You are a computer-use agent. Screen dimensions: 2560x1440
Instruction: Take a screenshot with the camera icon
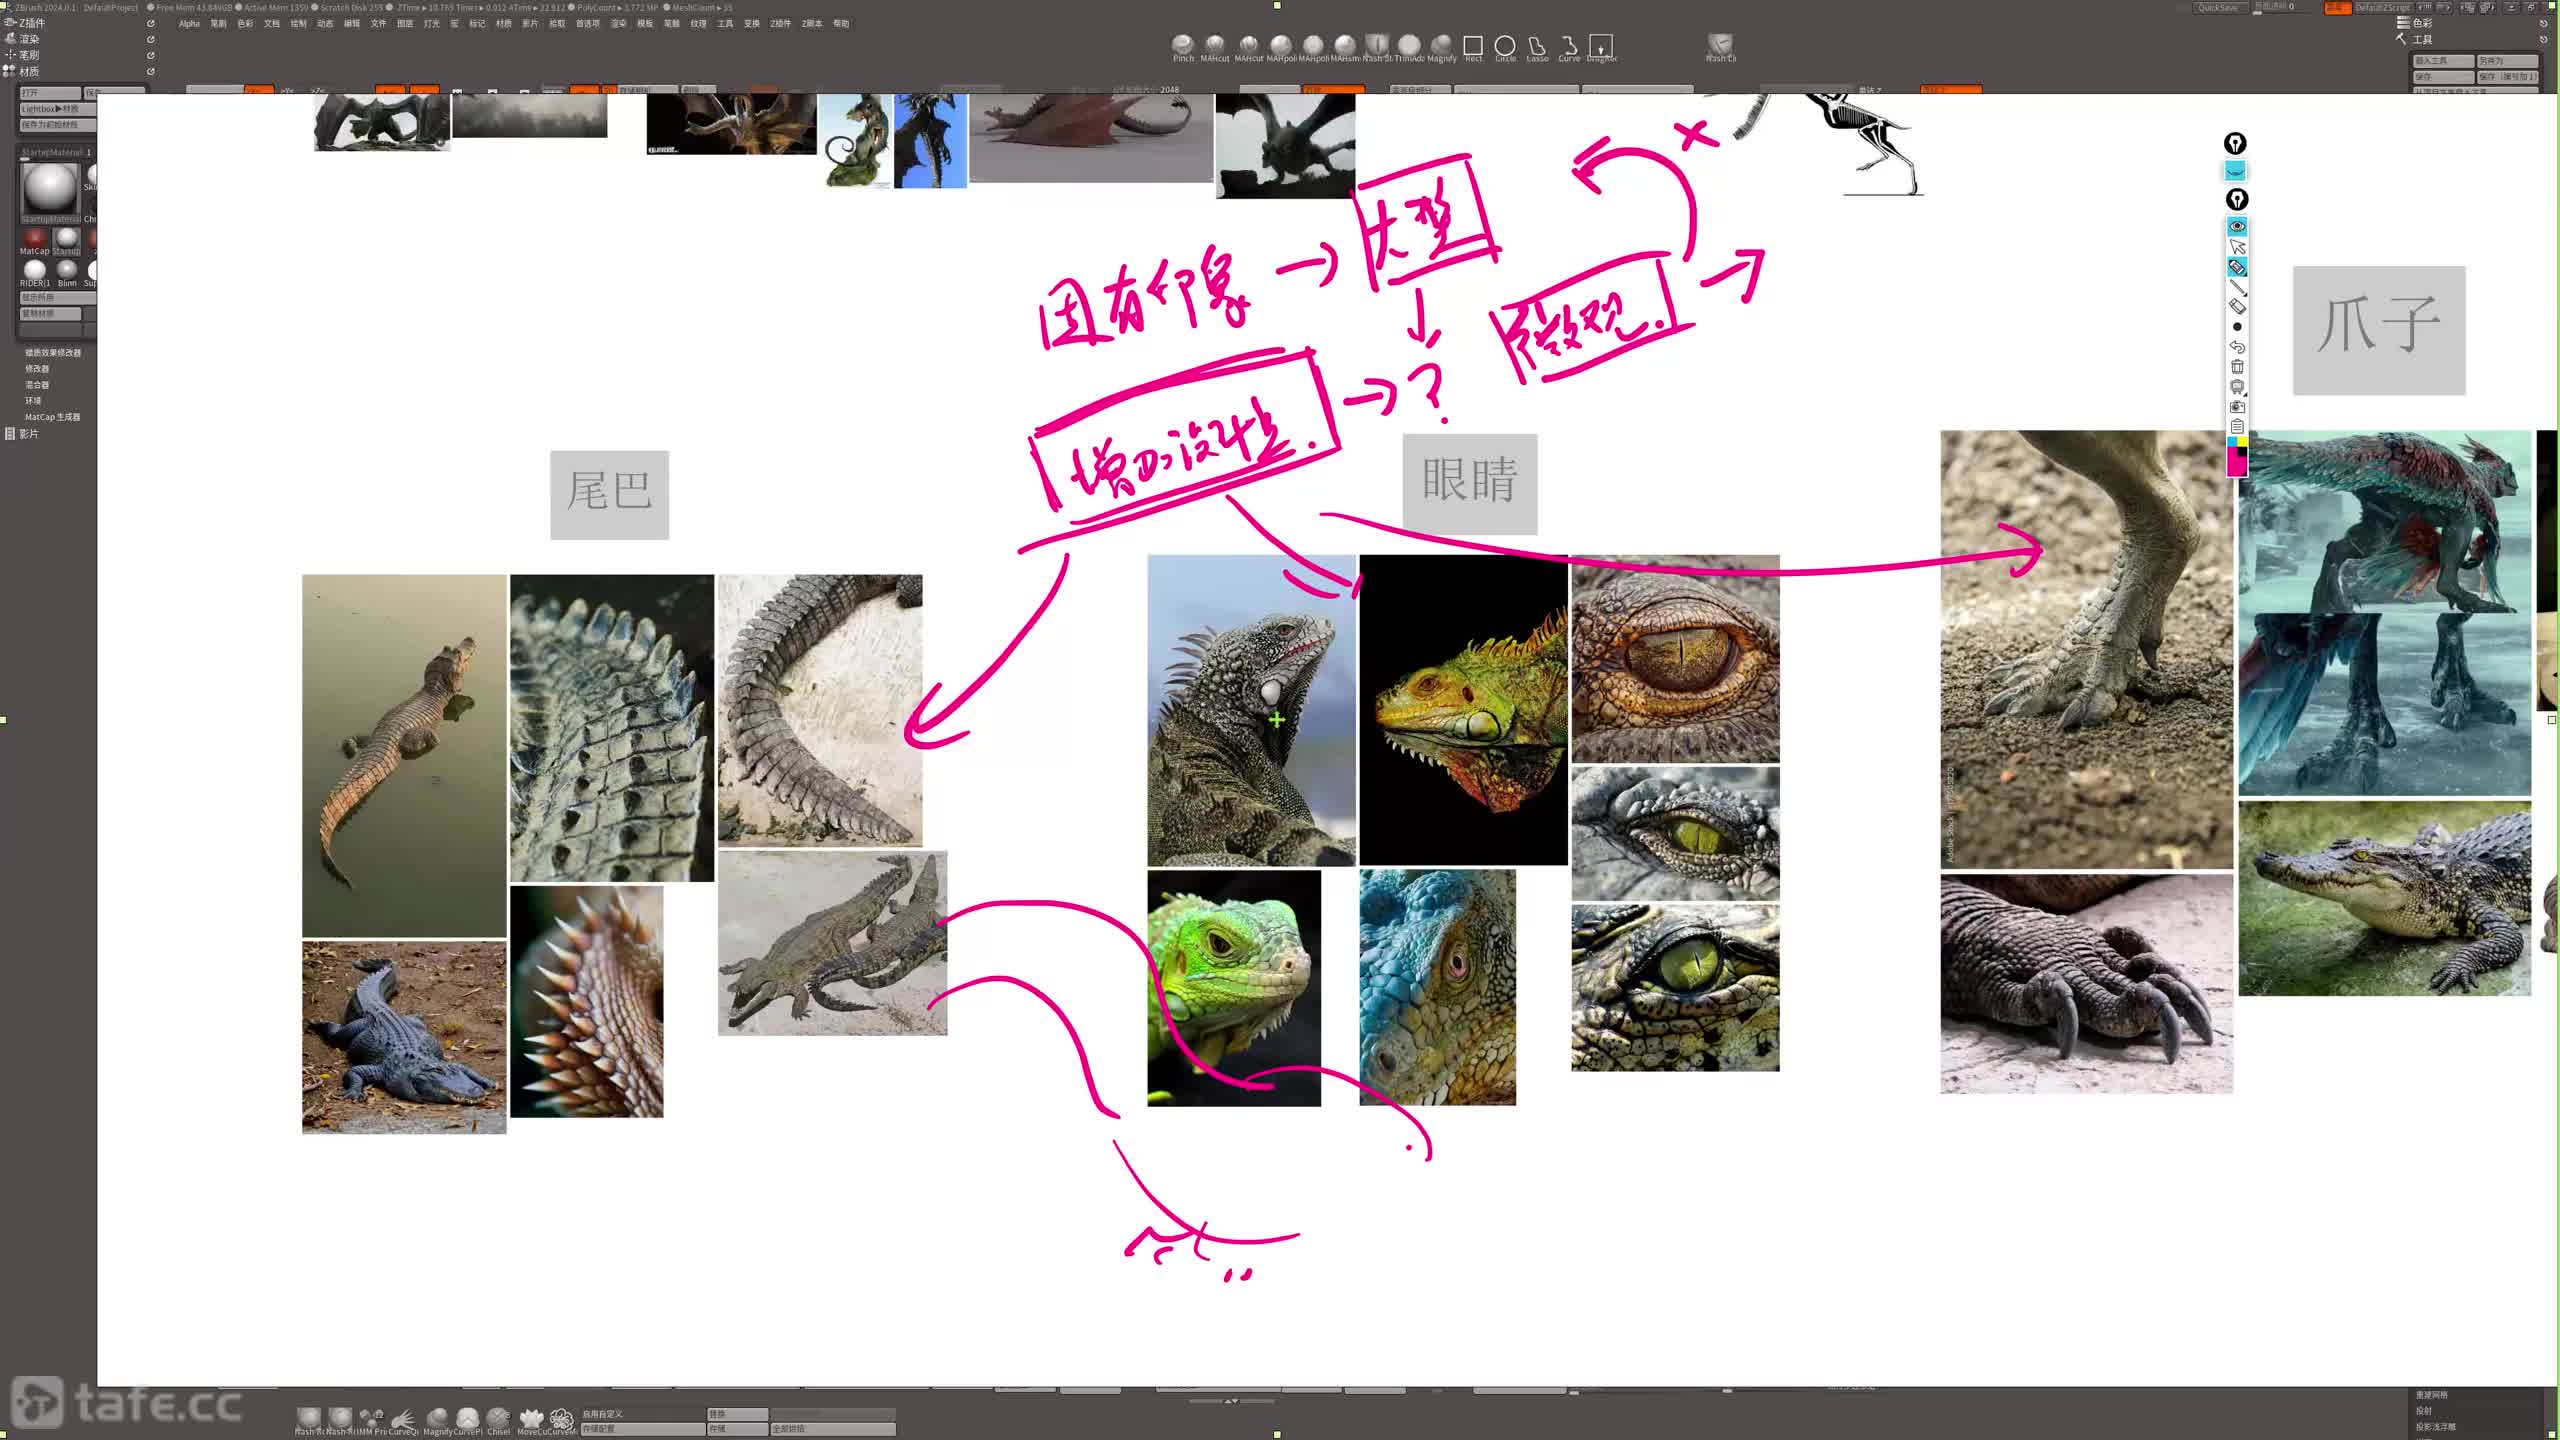[2237, 407]
